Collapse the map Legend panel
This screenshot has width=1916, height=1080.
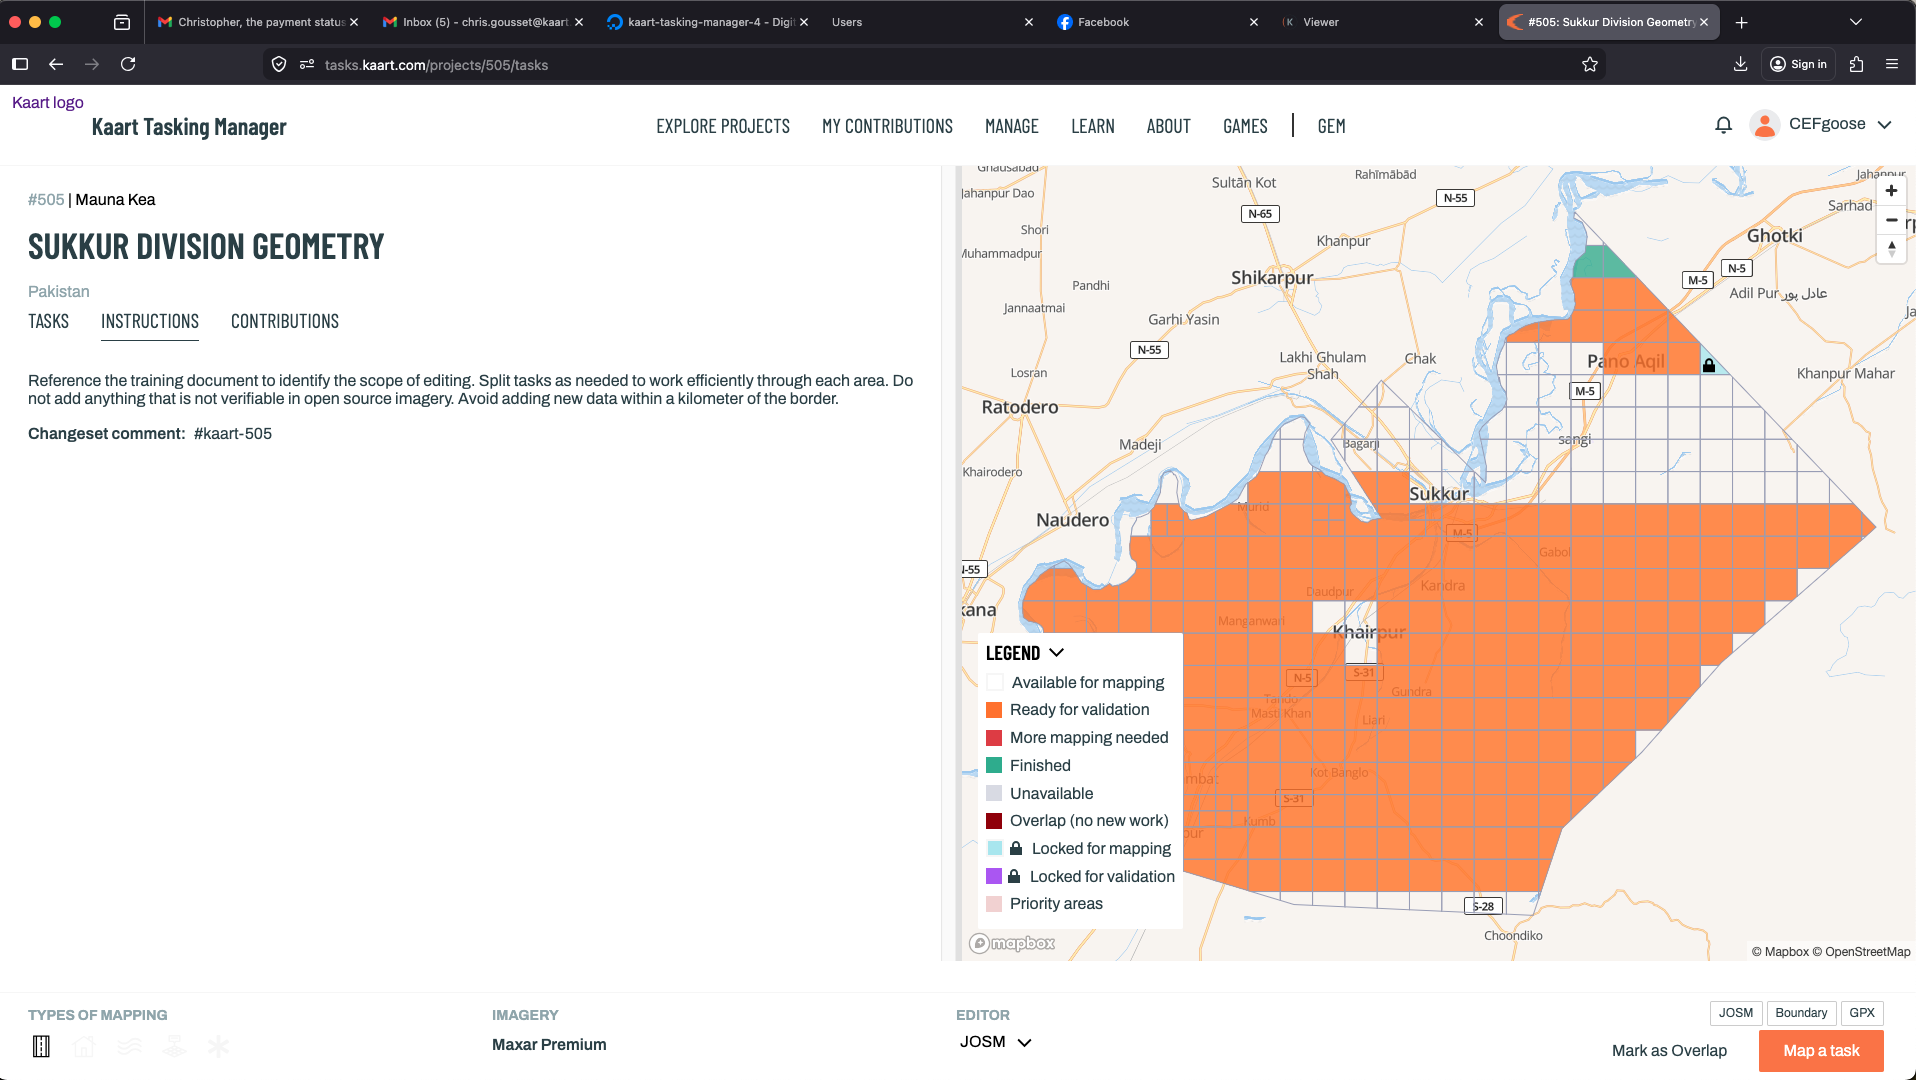(1056, 653)
